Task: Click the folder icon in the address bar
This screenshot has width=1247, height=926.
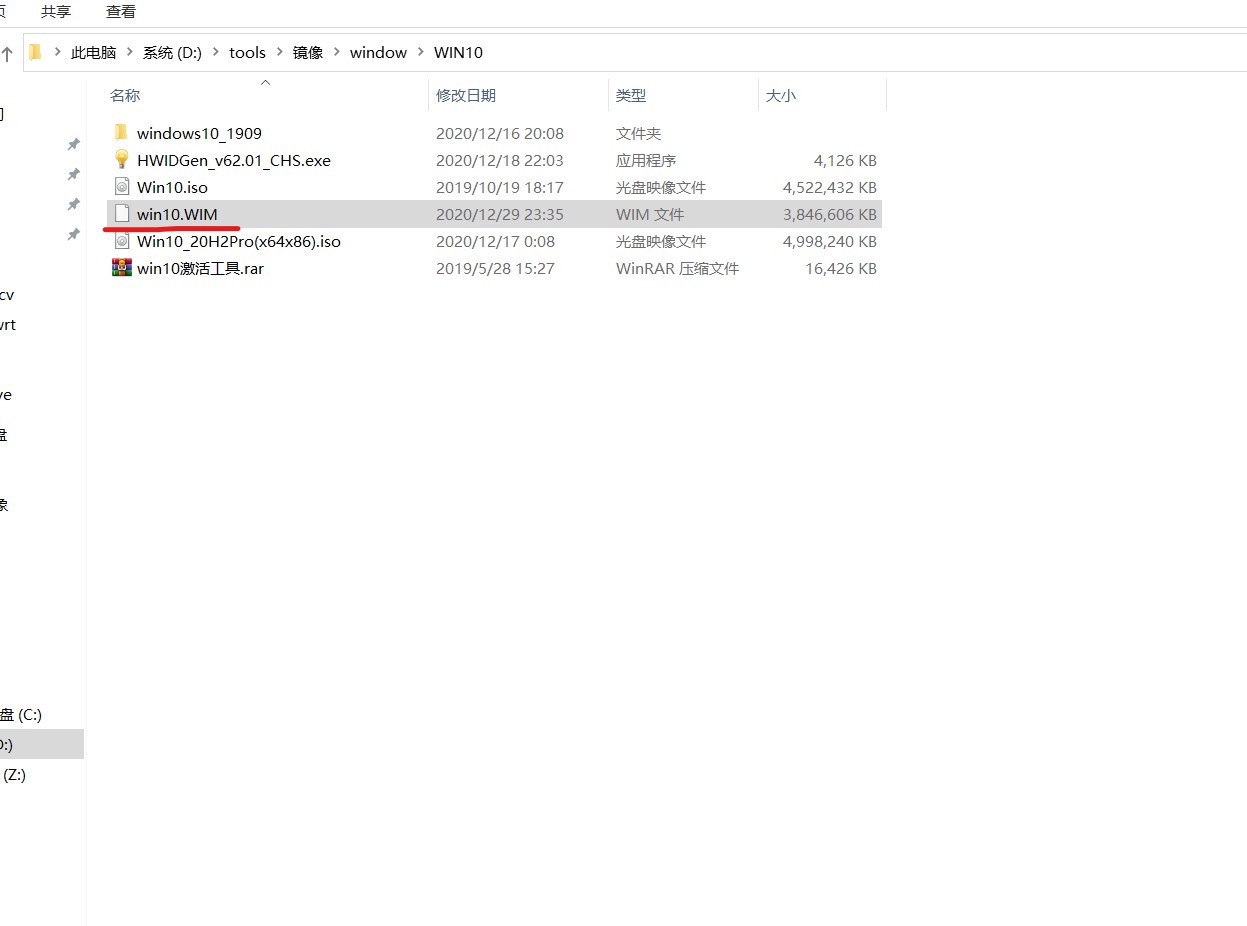Action: point(36,52)
